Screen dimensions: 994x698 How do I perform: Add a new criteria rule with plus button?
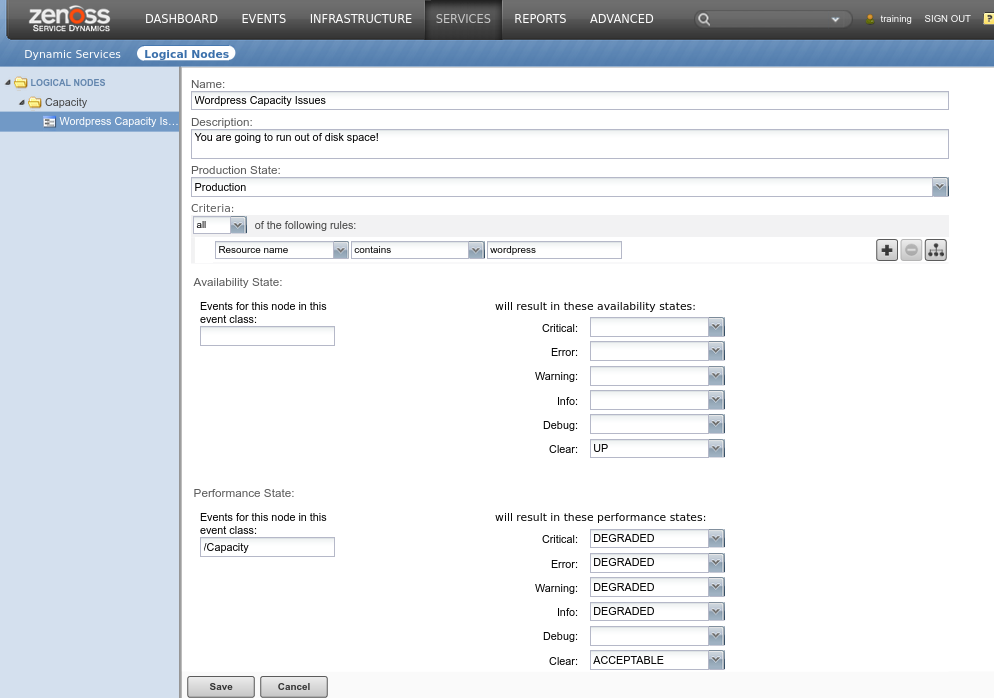coord(886,250)
